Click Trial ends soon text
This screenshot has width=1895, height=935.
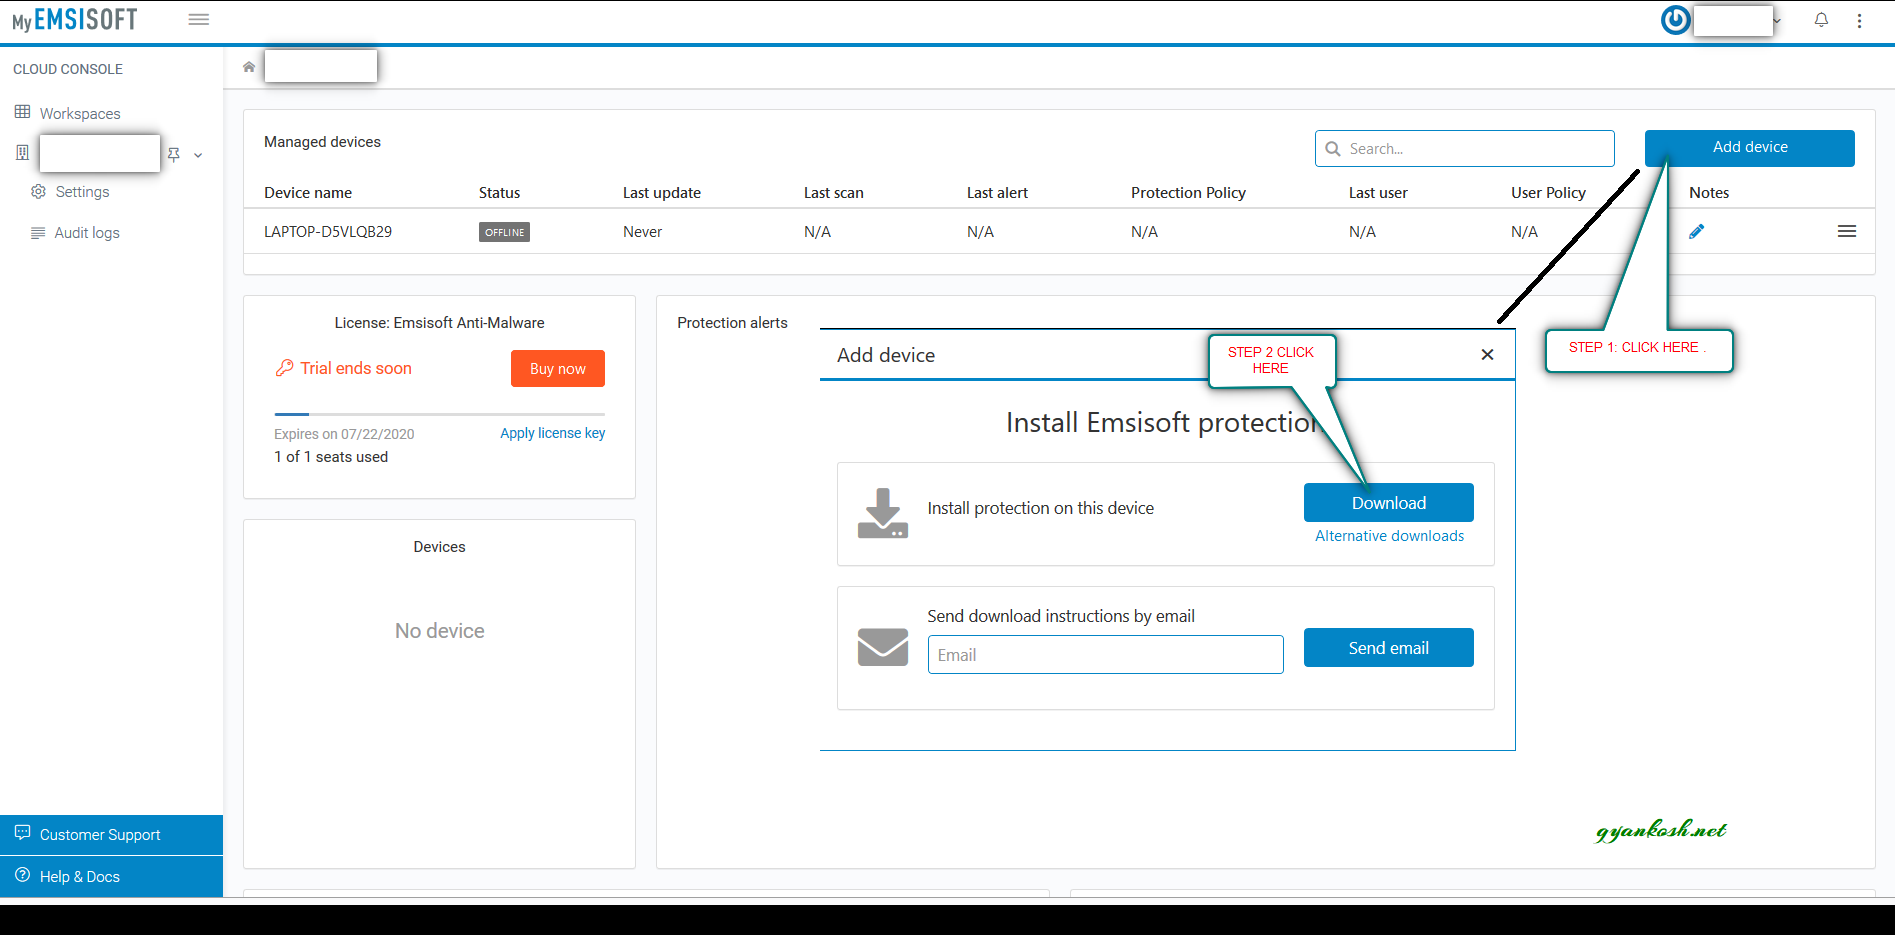click(x=356, y=368)
